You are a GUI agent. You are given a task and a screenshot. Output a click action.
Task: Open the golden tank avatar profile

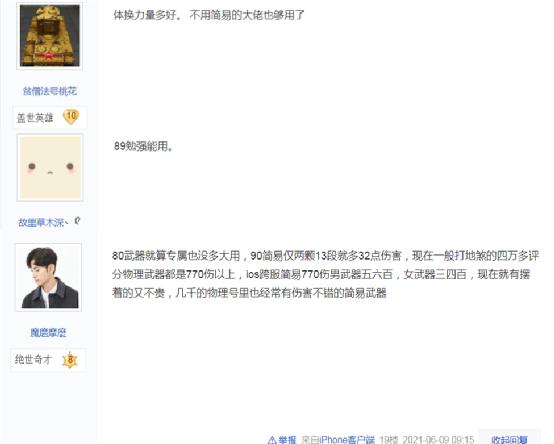pyautogui.click(x=49, y=36)
